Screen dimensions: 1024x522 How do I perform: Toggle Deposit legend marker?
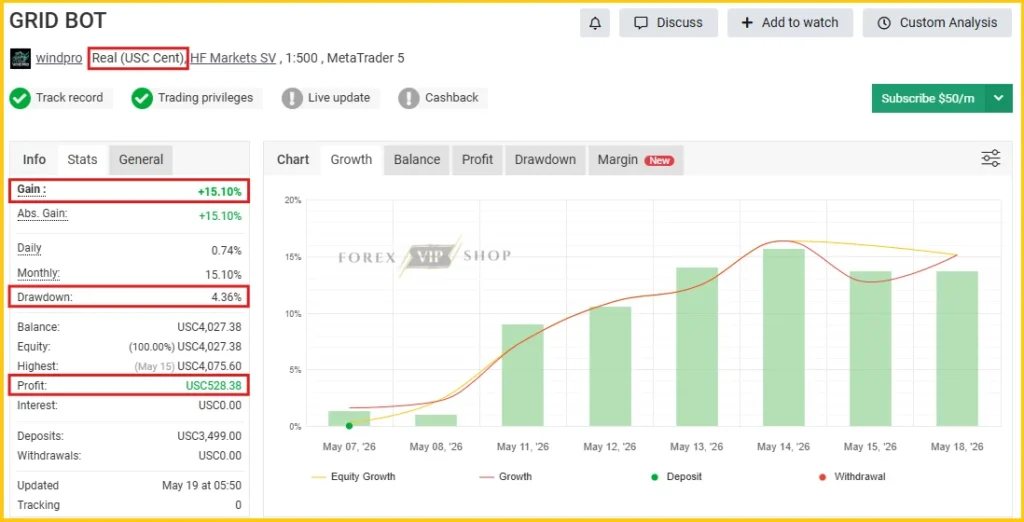coord(676,477)
